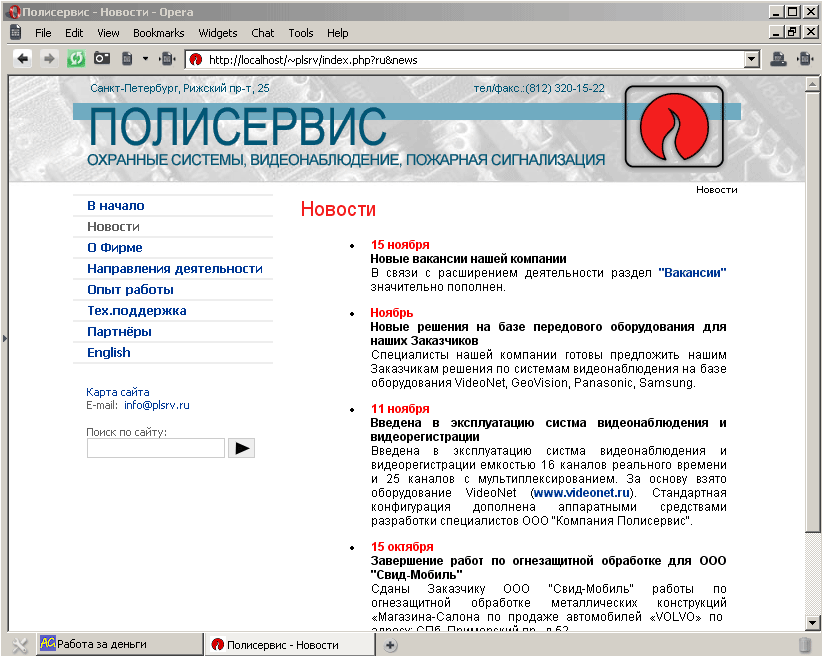Click the page-width icon after the print icon

pyautogui.click(x=805, y=59)
